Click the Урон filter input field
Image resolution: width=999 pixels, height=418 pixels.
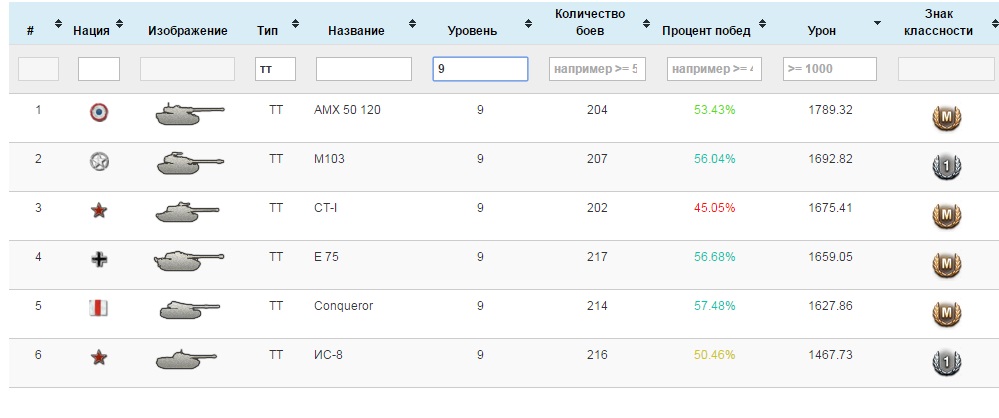coord(830,69)
